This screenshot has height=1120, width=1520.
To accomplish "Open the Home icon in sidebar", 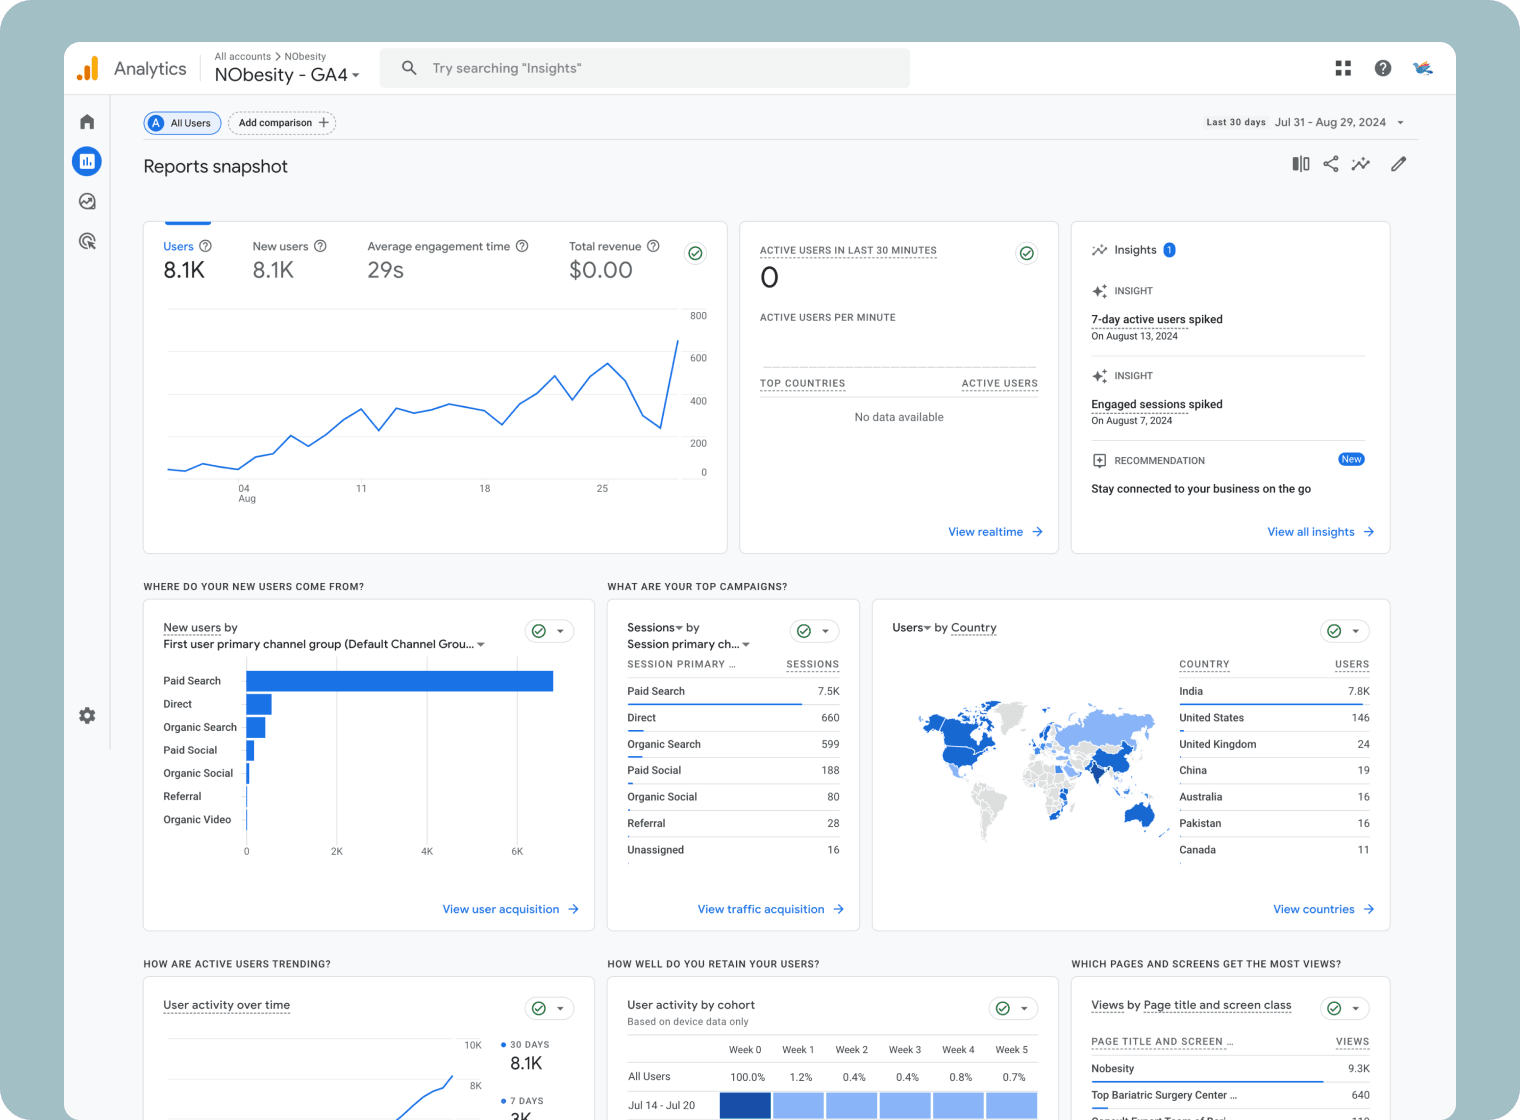I will coord(87,122).
